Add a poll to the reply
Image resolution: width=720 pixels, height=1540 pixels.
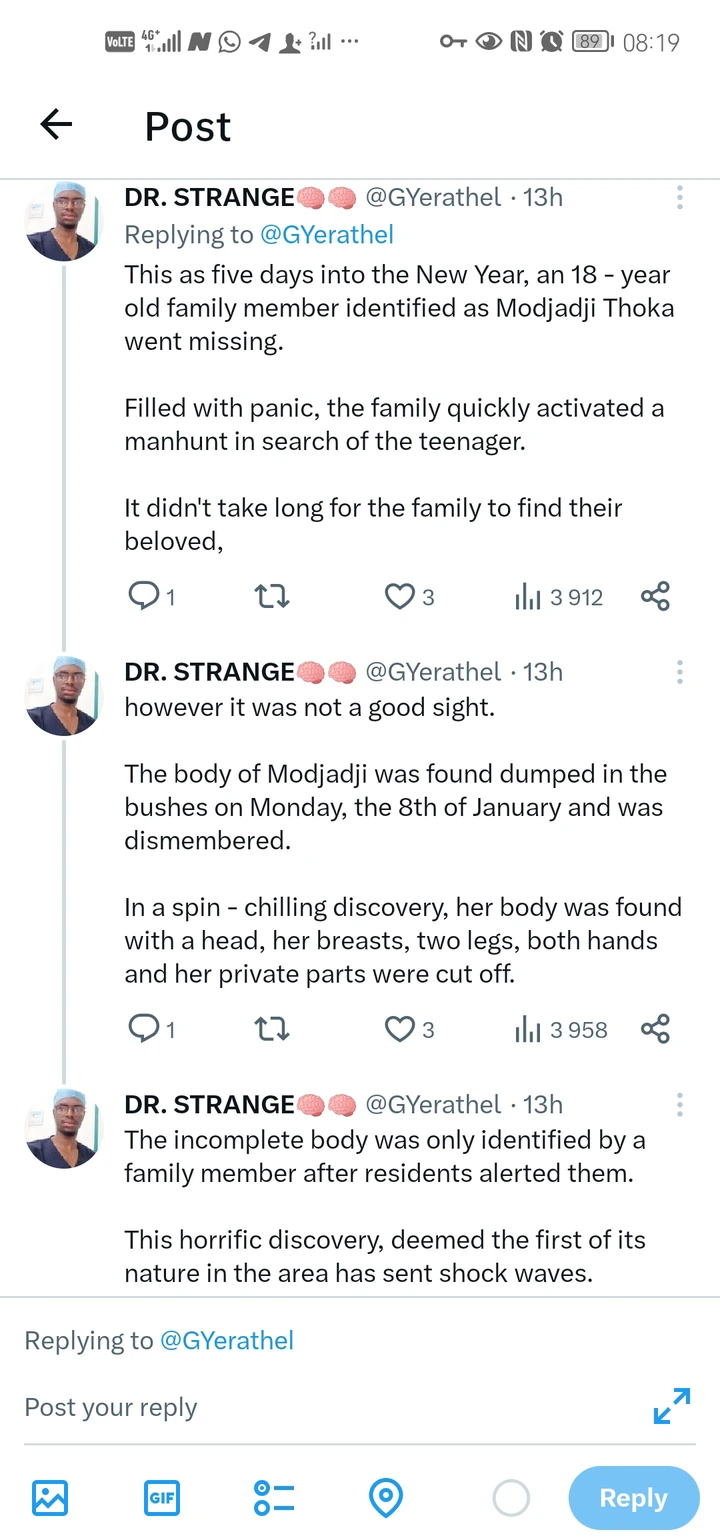[274, 1497]
